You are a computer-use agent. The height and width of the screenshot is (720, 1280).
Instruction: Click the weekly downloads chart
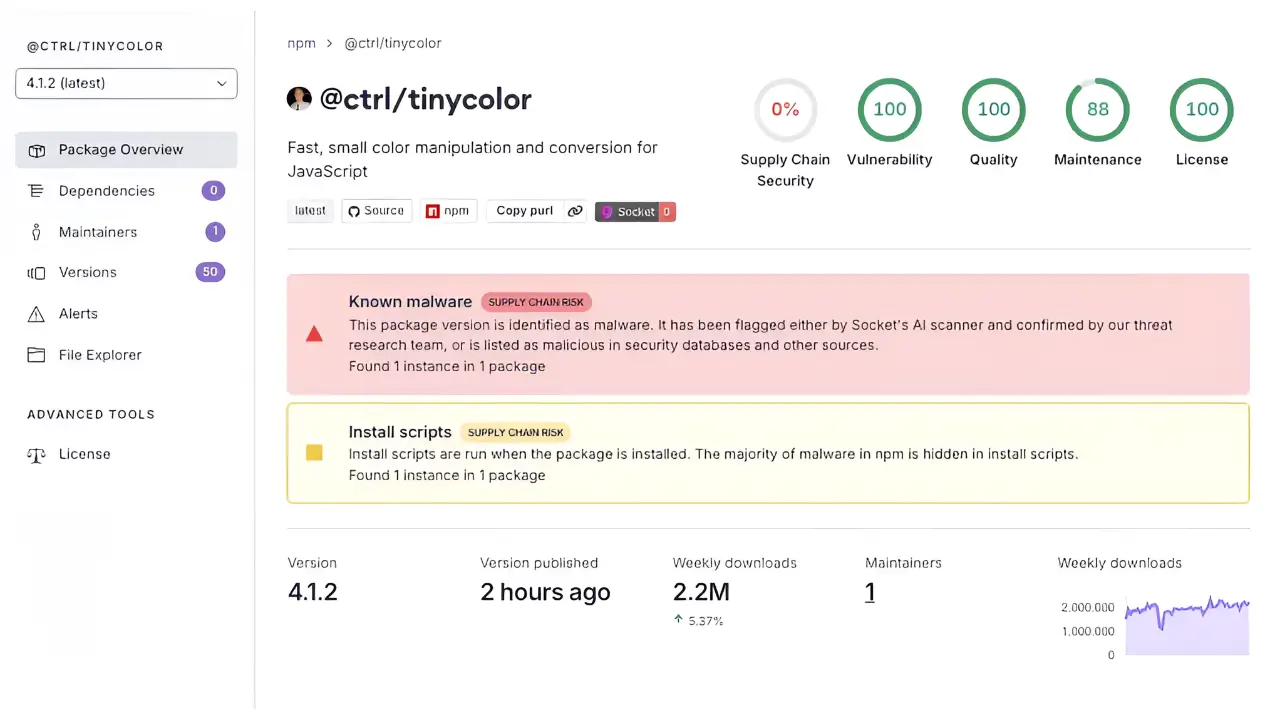pos(1186,627)
